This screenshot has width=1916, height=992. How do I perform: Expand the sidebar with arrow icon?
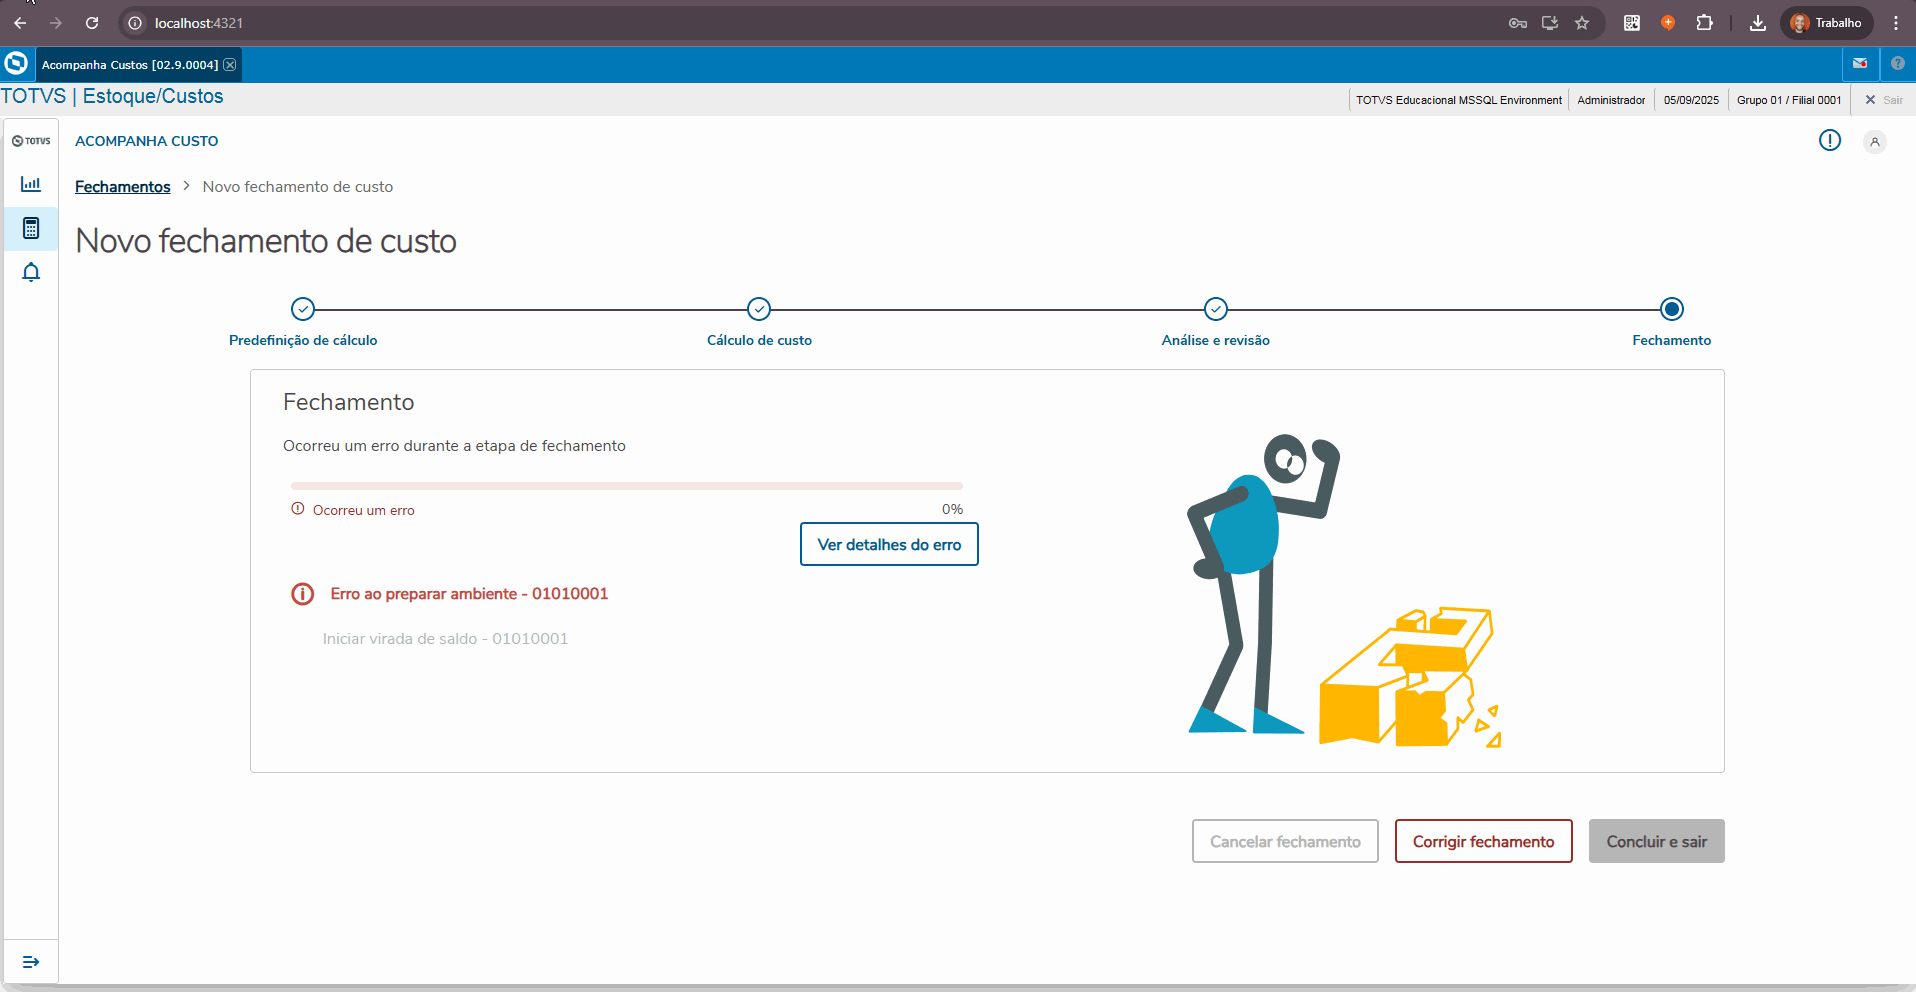click(31, 962)
